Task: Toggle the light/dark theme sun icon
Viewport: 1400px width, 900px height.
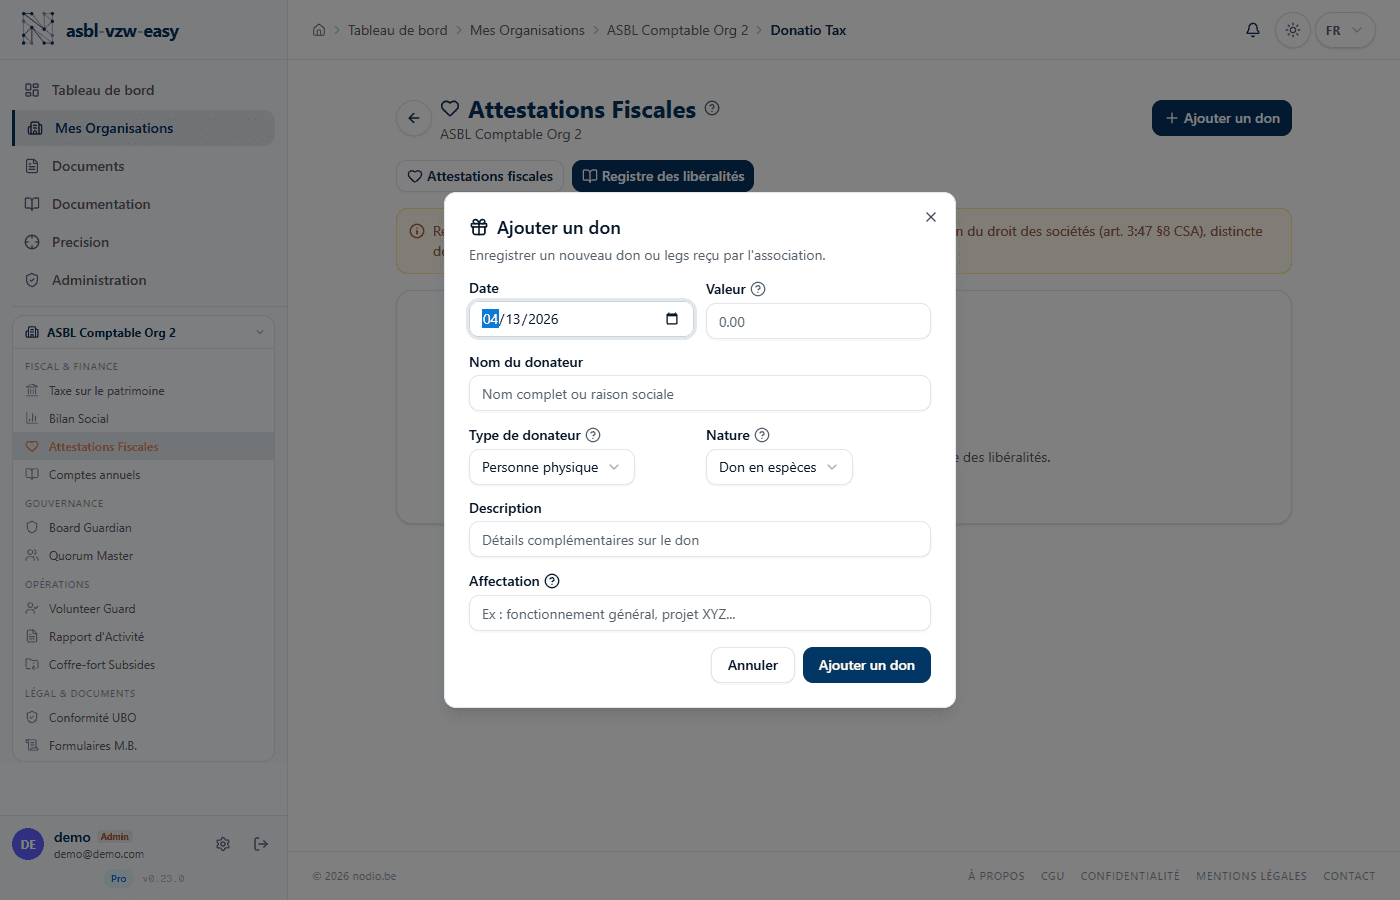Action: (1293, 30)
